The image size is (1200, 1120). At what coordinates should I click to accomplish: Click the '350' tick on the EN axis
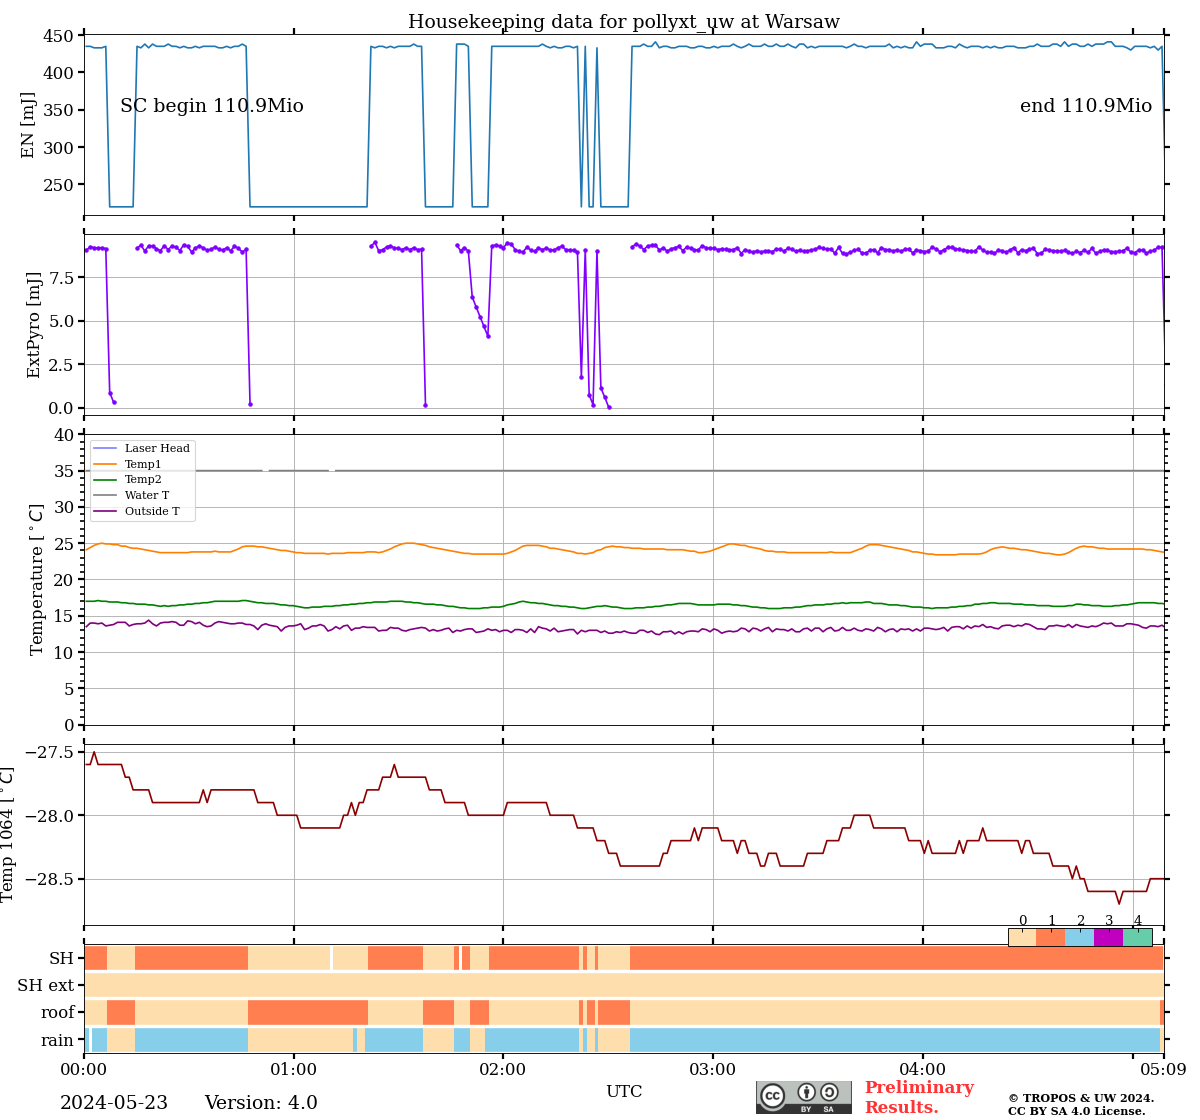point(57,110)
